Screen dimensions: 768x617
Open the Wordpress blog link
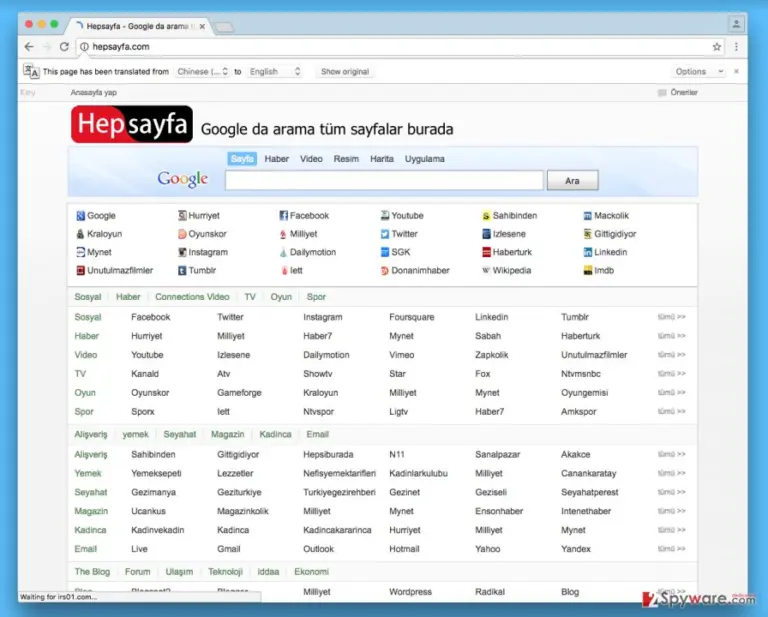[x=410, y=592]
